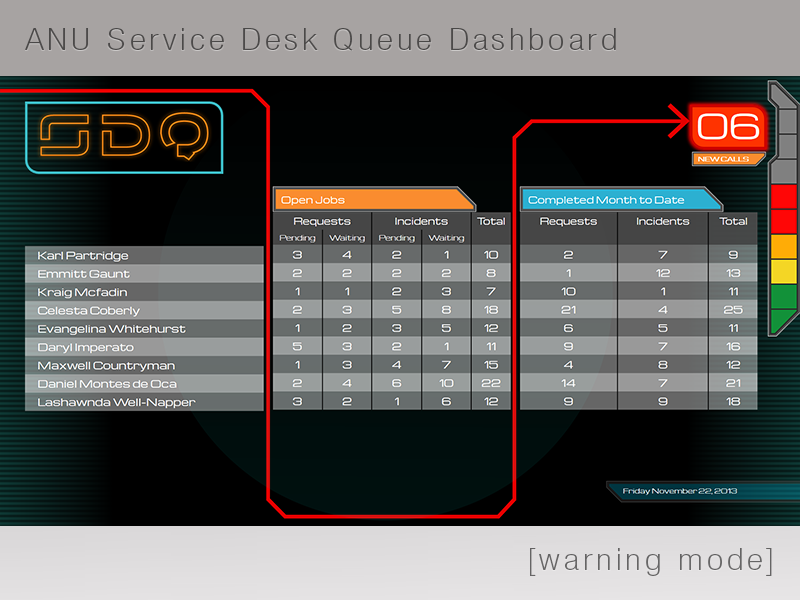Click Daniel Montes de Oca's open total 22
This screenshot has width=800, height=600.
click(491, 384)
